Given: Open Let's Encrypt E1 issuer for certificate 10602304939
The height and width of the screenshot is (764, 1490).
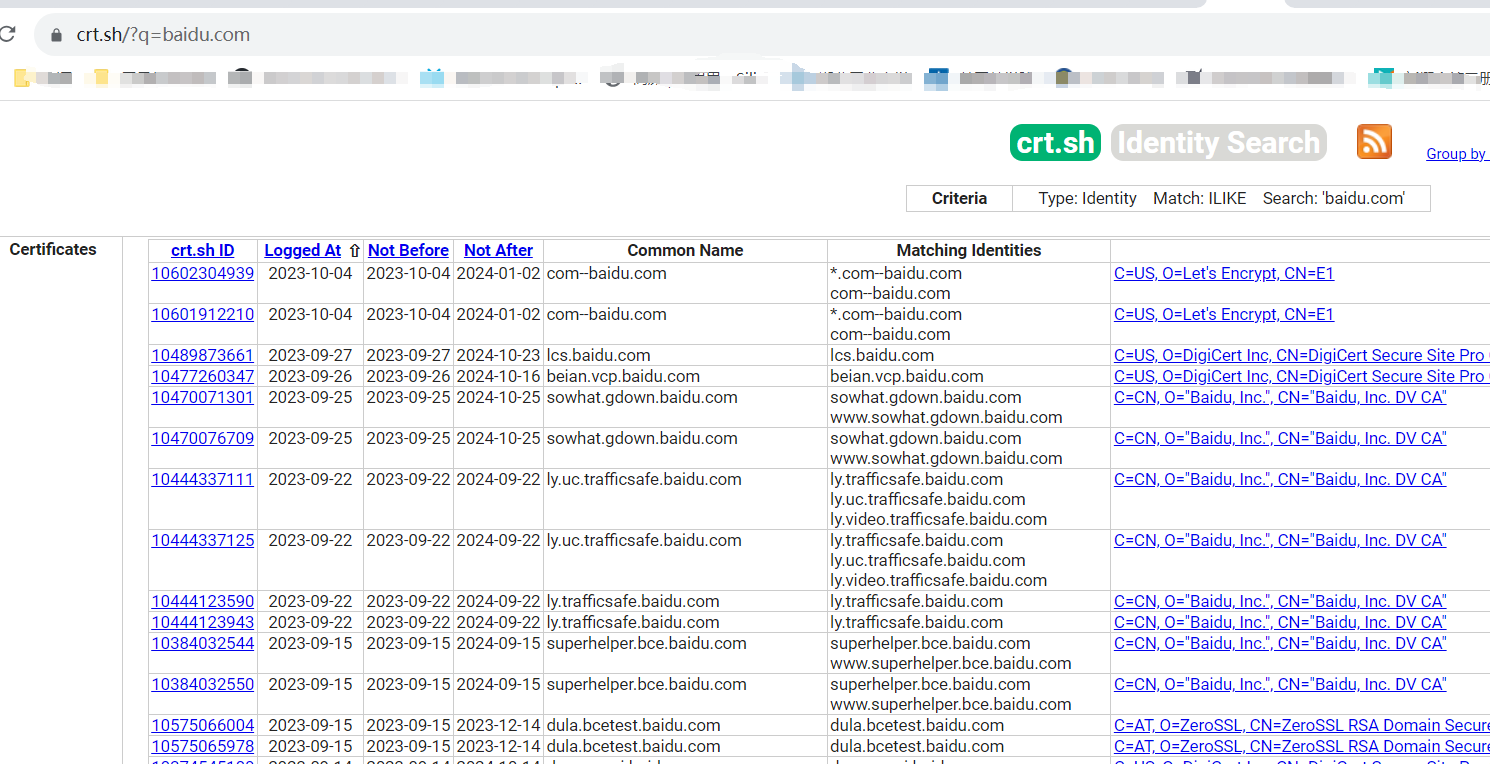Looking at the screenshot, I should point(1224,273).
